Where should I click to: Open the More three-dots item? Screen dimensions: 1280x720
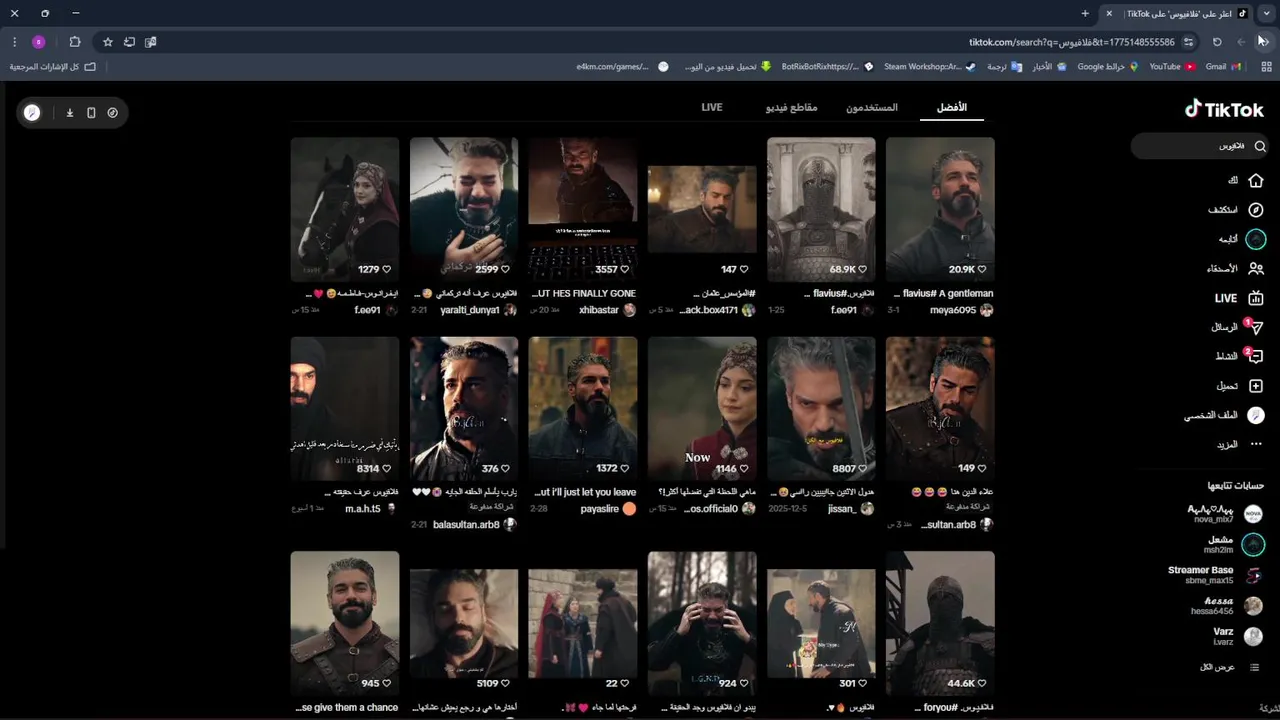[x=1240, y=444]
